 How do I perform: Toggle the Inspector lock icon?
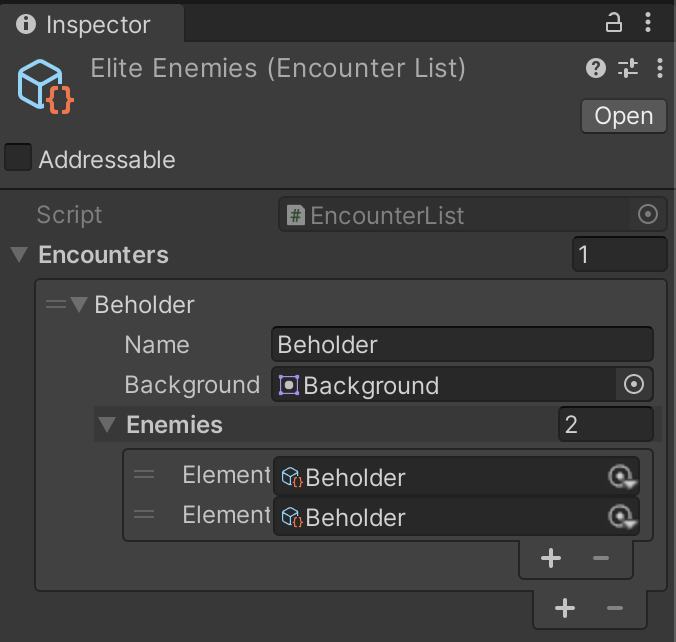[613, 23]
